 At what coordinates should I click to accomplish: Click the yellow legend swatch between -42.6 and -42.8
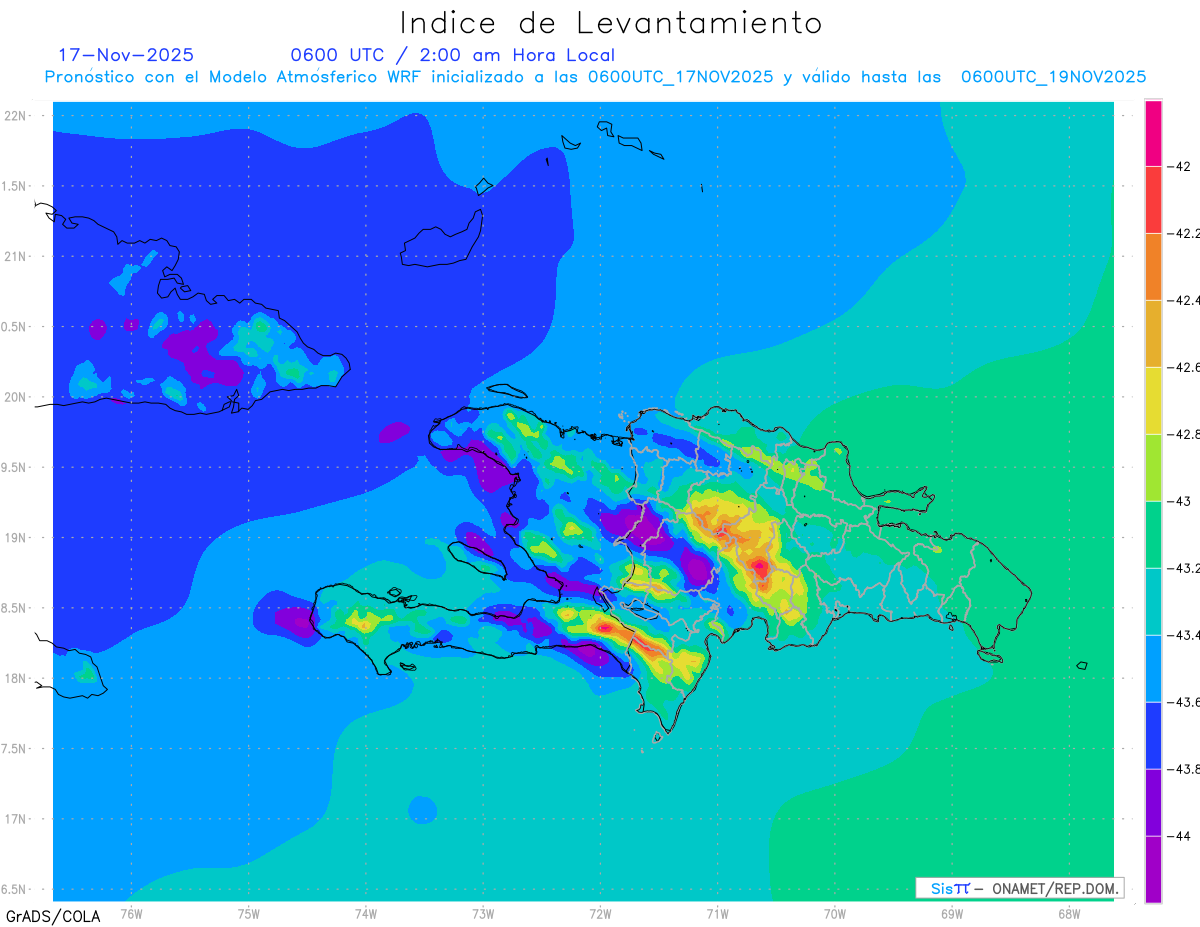tap(1153, 401)
